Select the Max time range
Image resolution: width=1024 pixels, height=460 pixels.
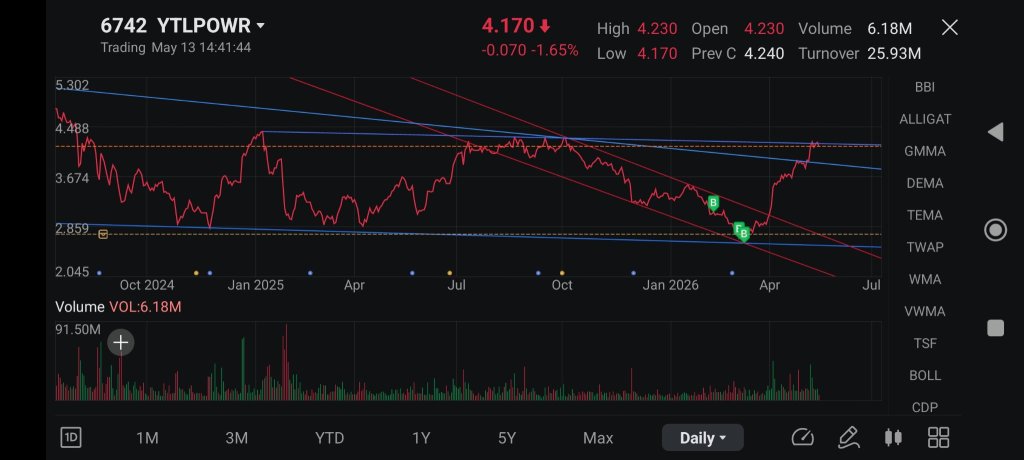pos(598,438)
